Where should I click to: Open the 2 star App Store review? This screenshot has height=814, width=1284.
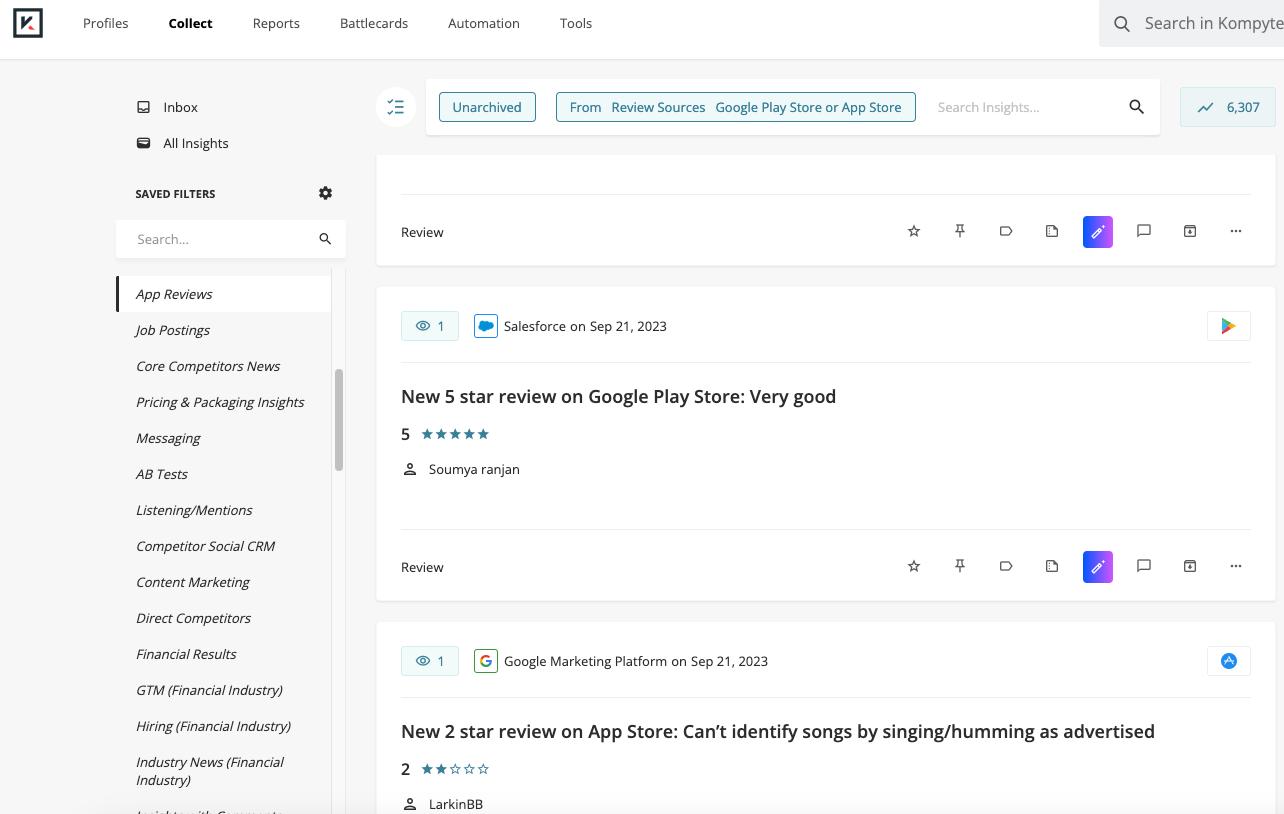point(778,731)
